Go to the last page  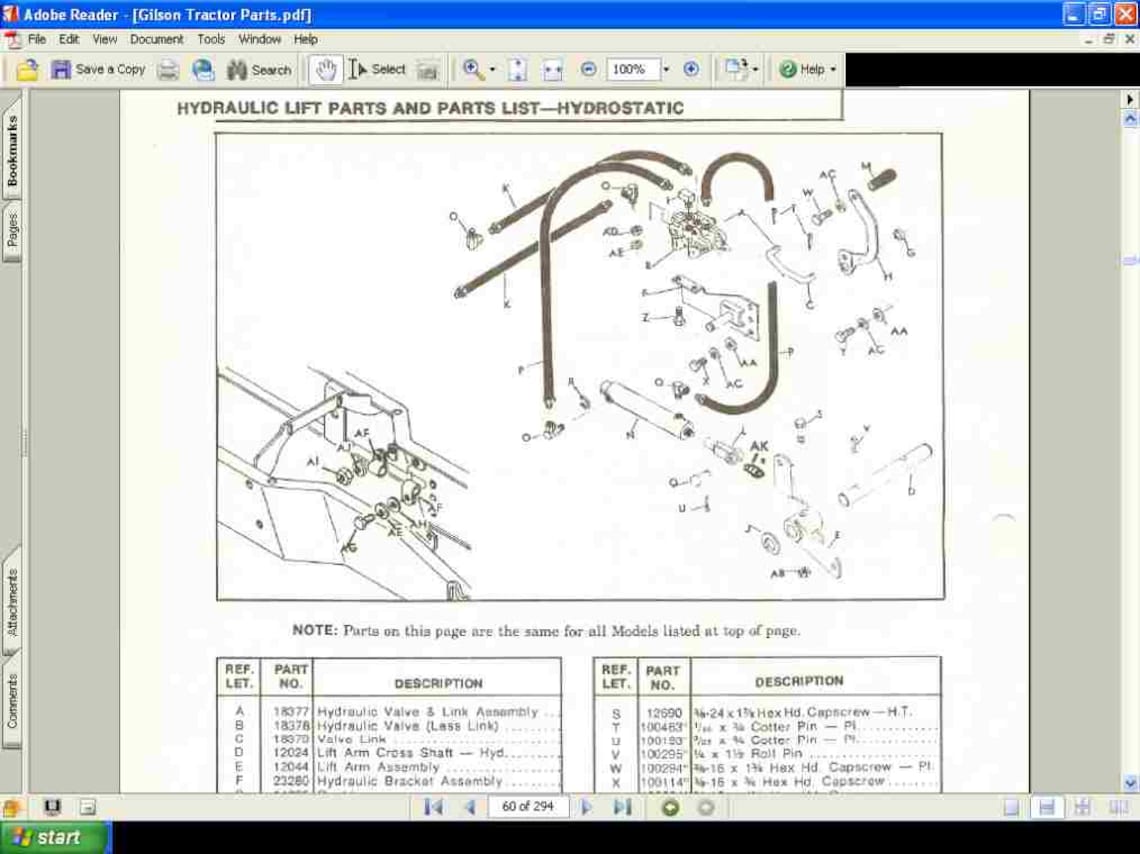click(622, 807)
